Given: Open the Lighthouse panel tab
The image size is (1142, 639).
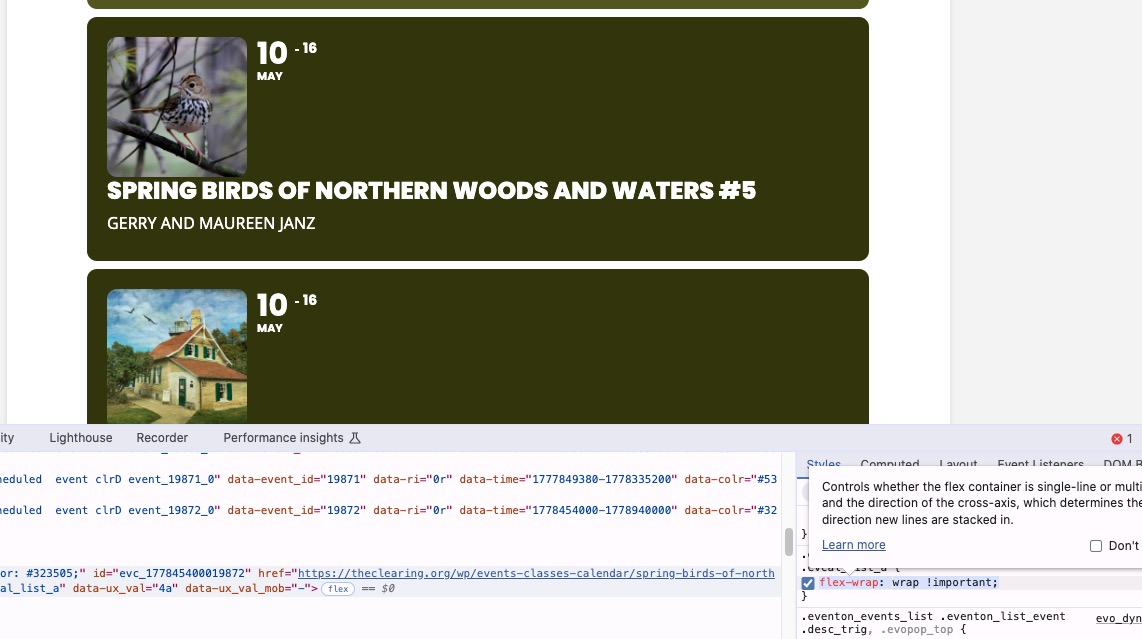Looking at the screenshot, I should coord(81,438).
